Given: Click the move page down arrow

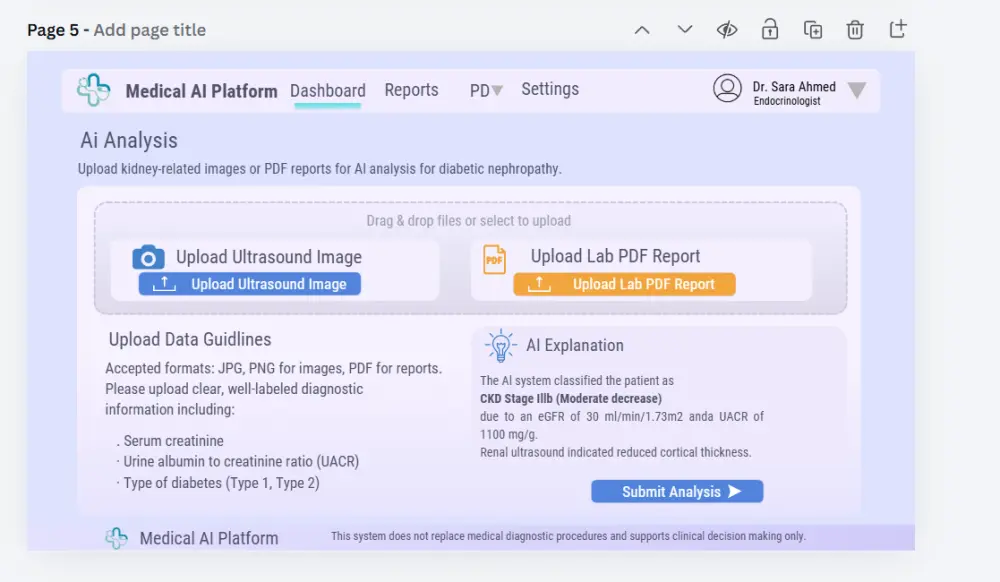Looking at the screenshot, I should click(685, 30).
